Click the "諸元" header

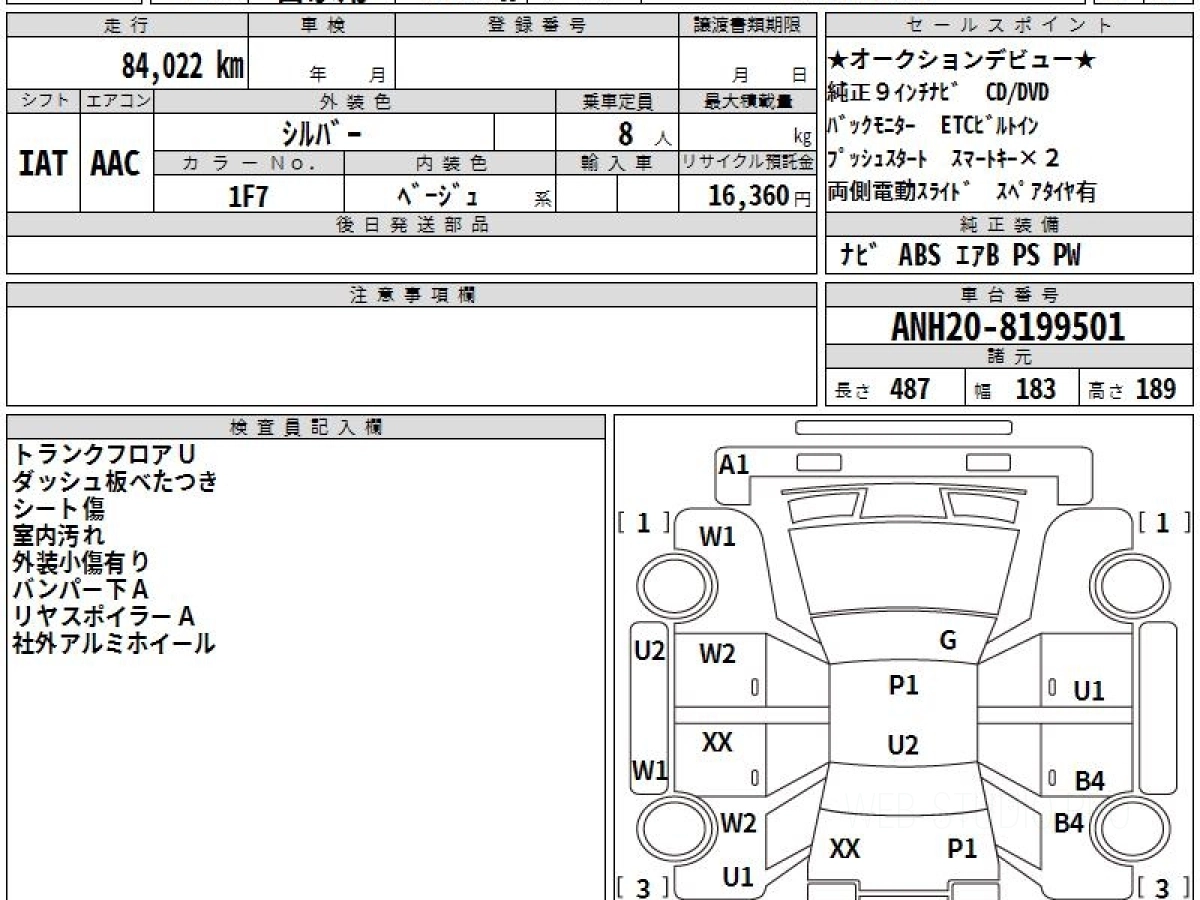[x=1009, y=357]
